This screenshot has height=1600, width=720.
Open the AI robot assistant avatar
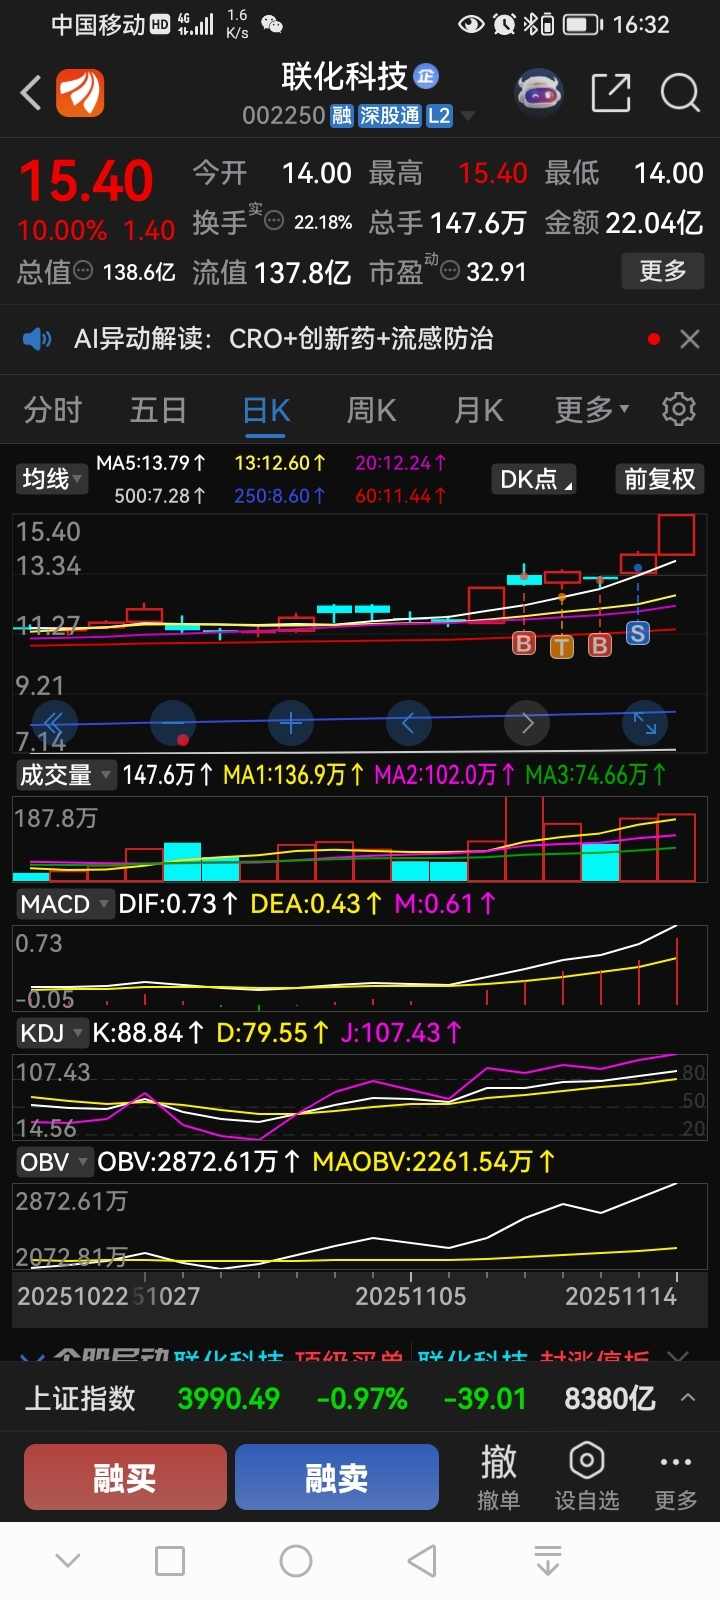pos(539,93)
